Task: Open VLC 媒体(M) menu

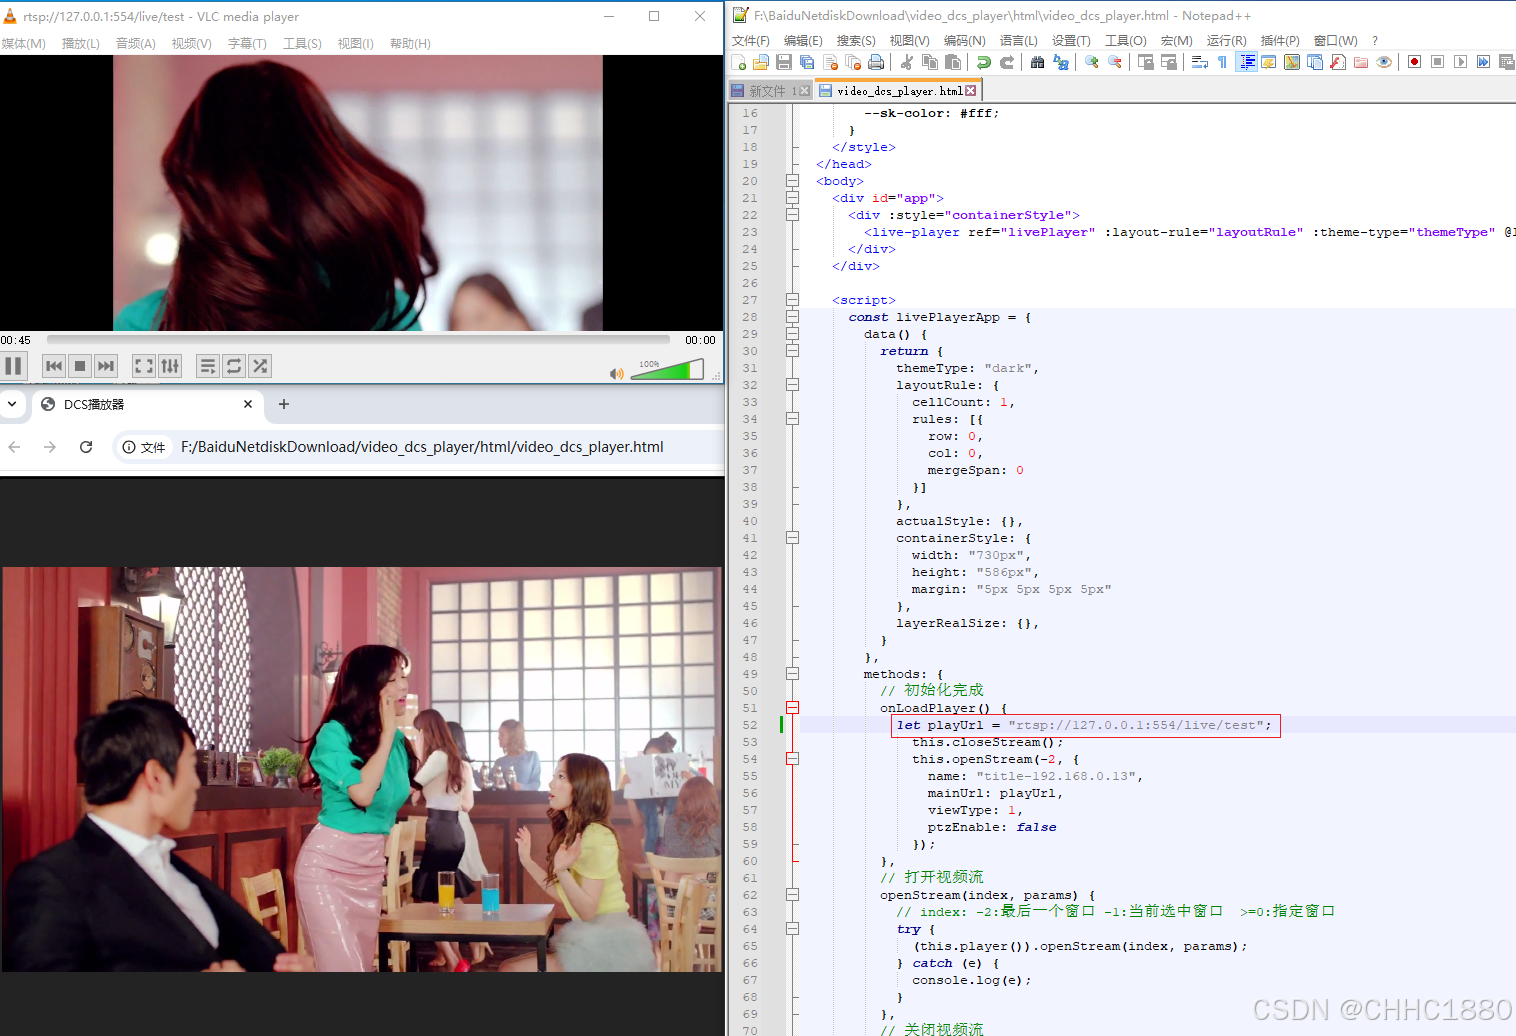Action: point(24,43)
